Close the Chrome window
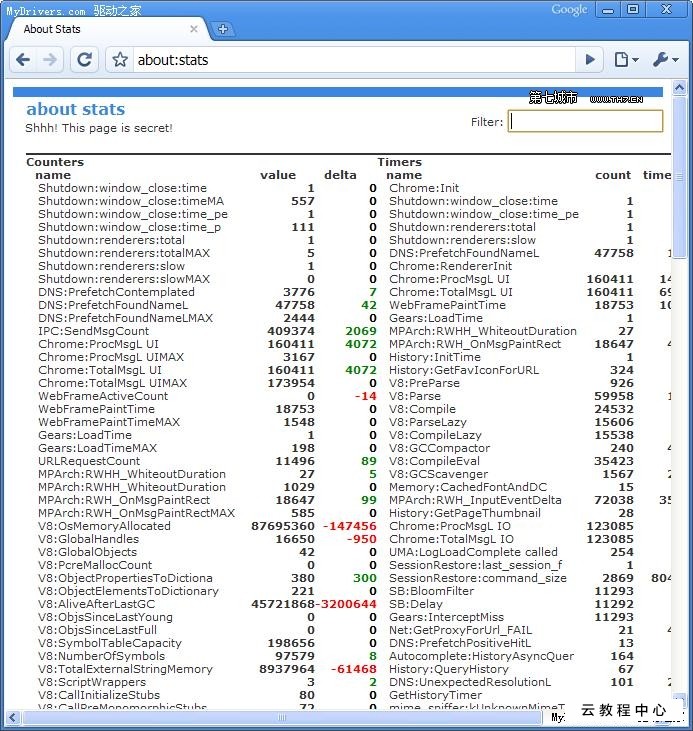This screenshot has height=731, width=693. tap(667, 10)
